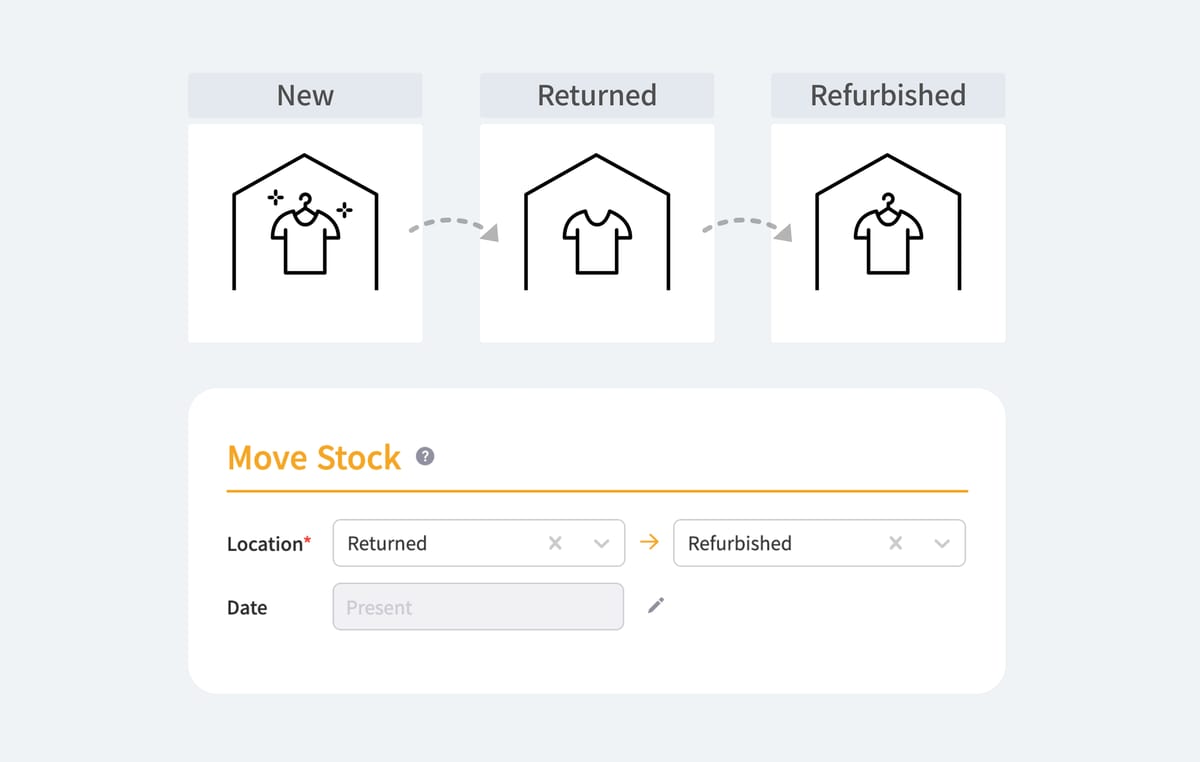
Task: Click the pencil icon to edit Date
Action: tap(657, 606)
